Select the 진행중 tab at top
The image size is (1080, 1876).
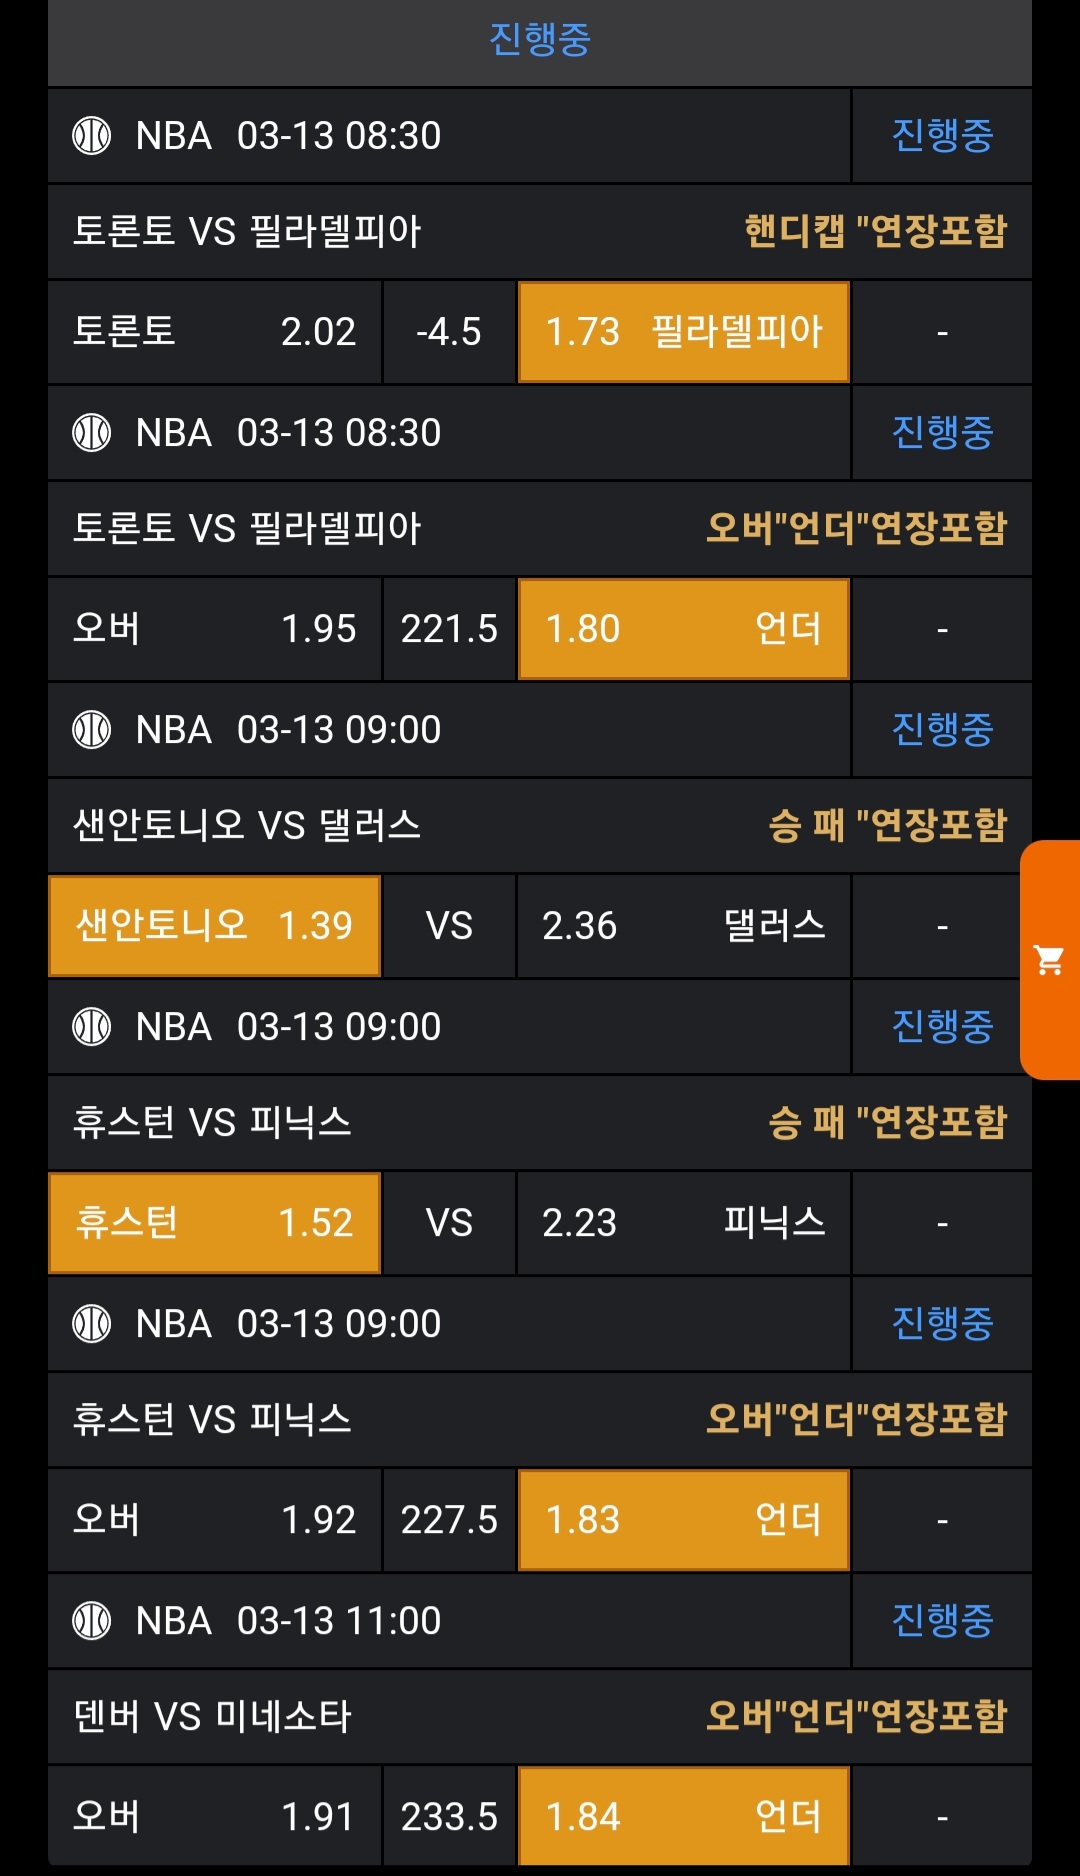pyautogui.click(x=540, y=40)
